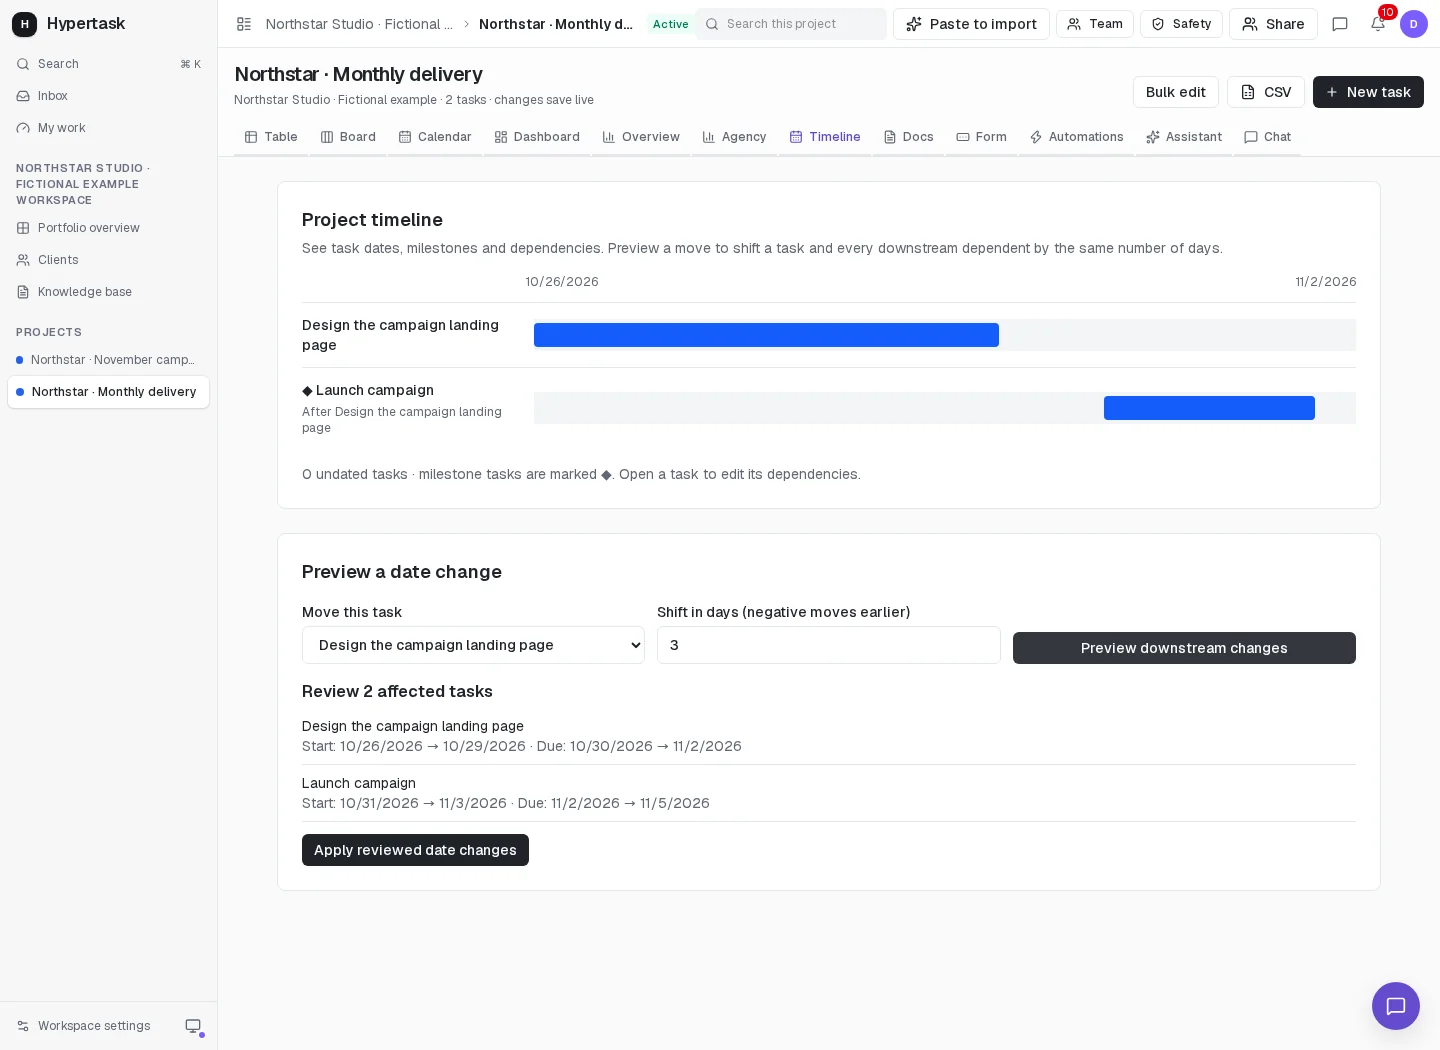Select the Design campaign landing page timeline bar

(766, 335)
